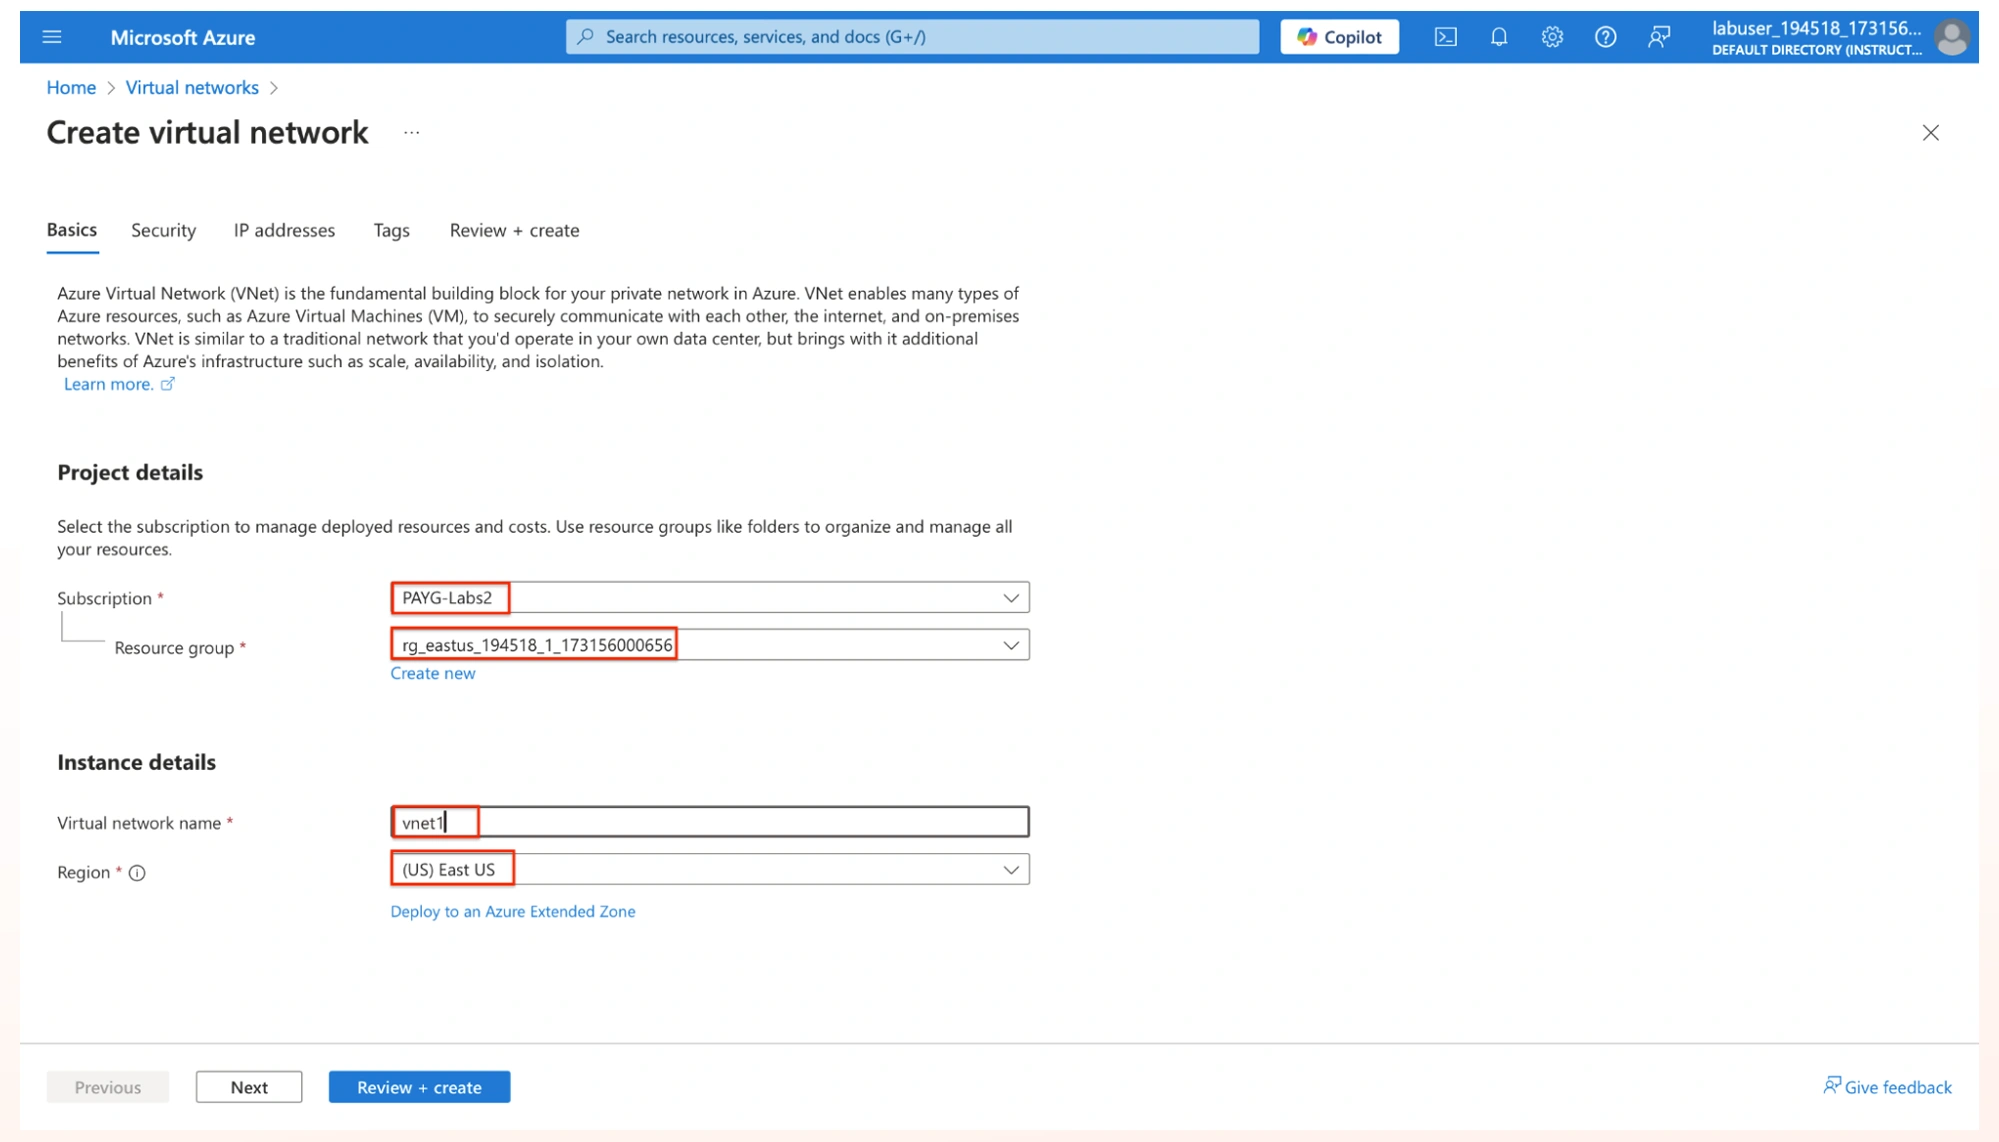Click the Project details heading
The image size is (1999, 1142).
pyautogui.click(x=130, y=472)
